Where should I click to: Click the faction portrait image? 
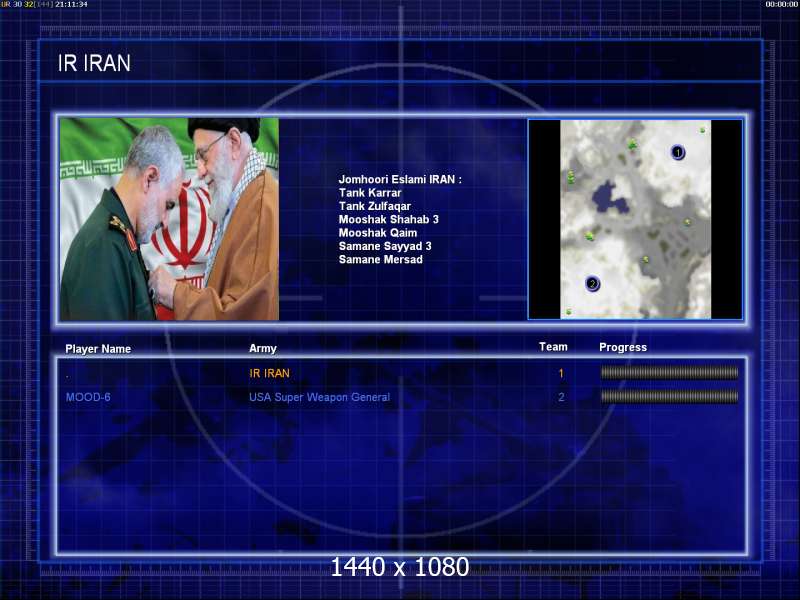pos(169,219)
